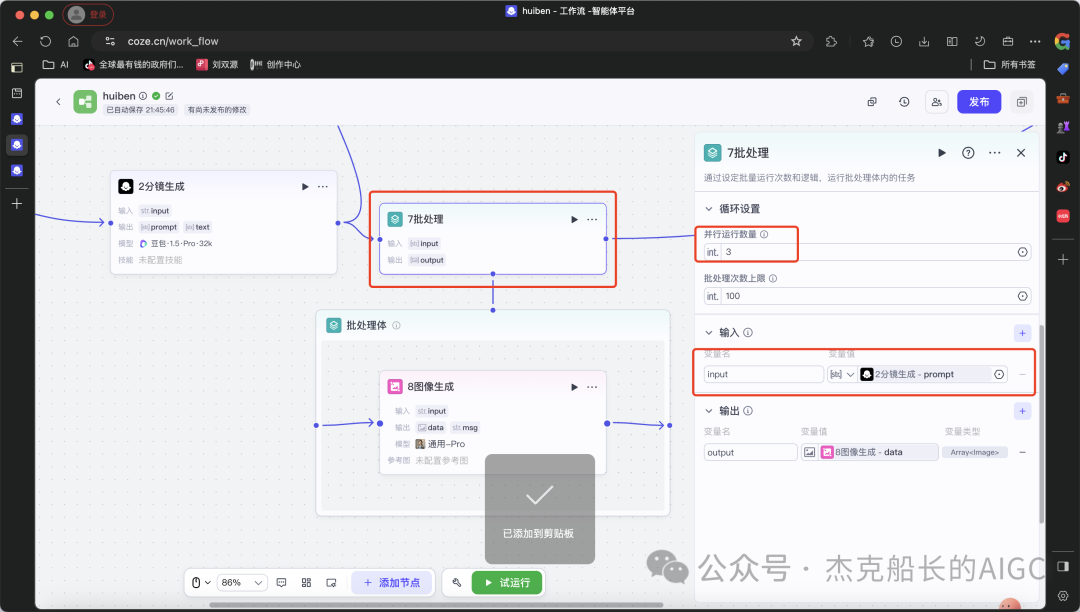Edit the huiben workflow name with pencil icon
The image size is (1080, 612).
pyautogui.click(x=169, y=96)
